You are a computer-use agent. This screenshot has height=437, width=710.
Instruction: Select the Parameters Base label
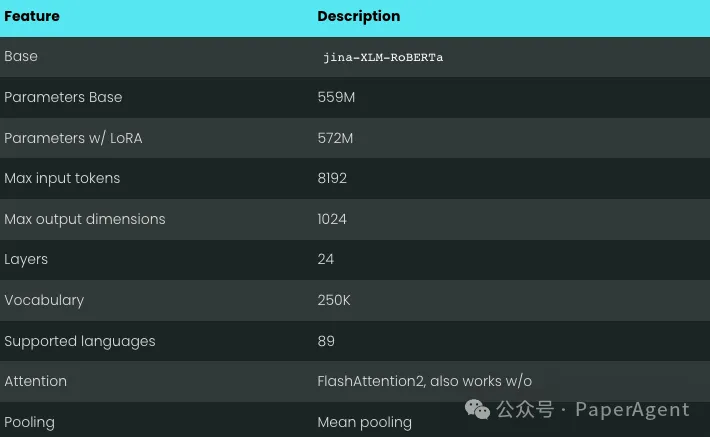coord(63,97)
